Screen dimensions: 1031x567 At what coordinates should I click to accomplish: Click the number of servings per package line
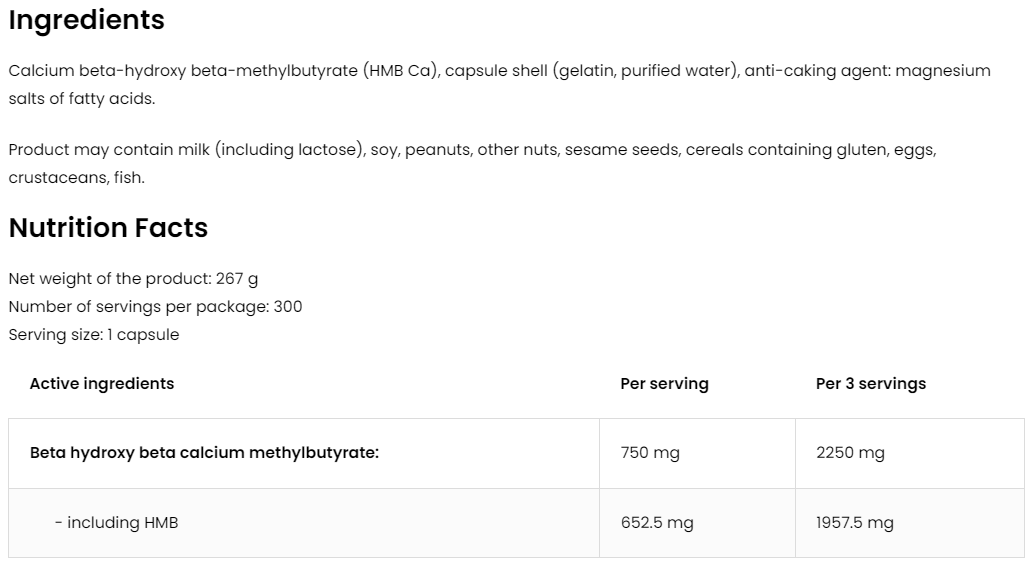click(x=155, y=307)
